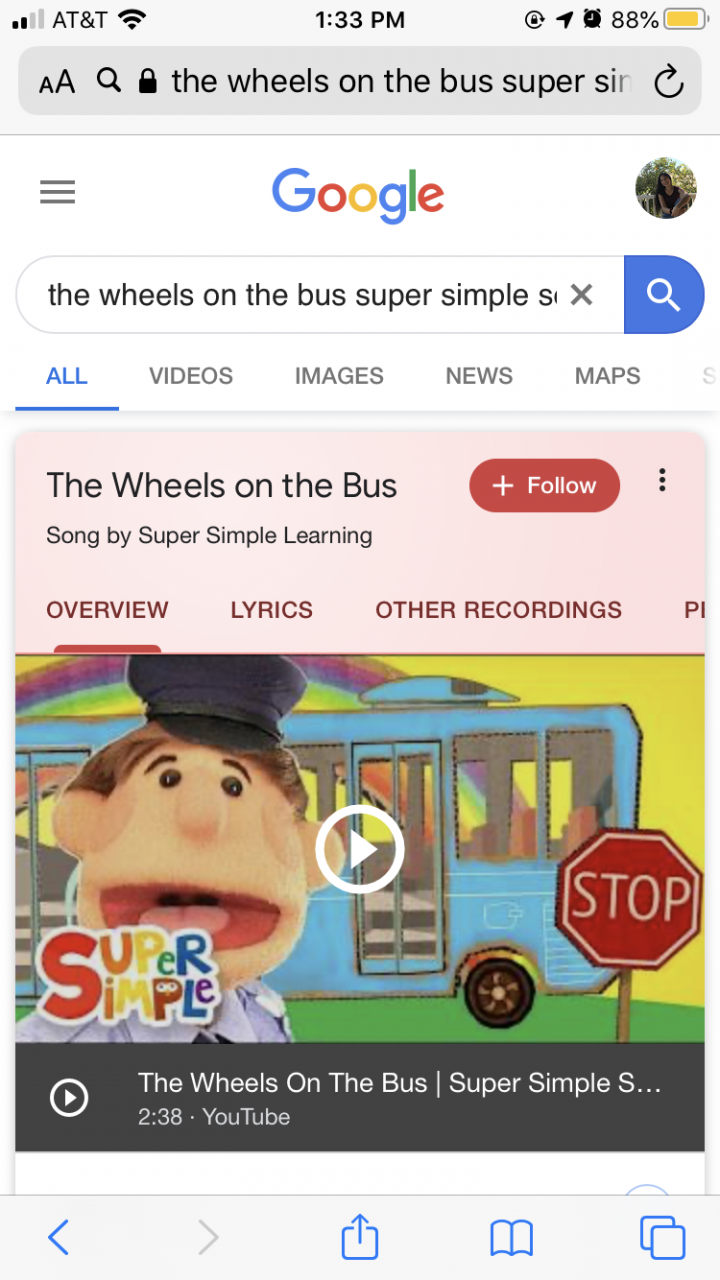Open Safari bookmarks book icon
The width and height of the screenshot is (720, 1280).
click(x=511, y=1238)
